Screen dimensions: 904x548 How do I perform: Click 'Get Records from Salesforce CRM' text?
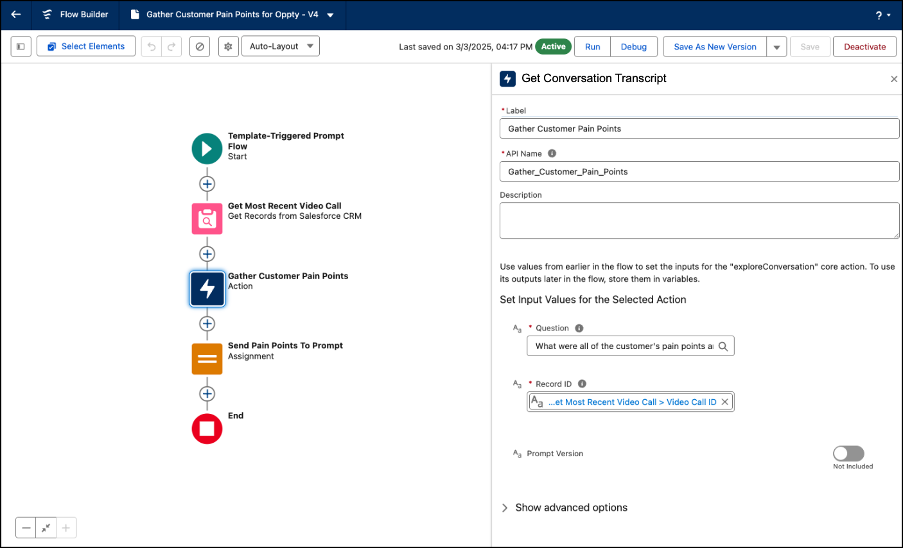tap(295, 216)
